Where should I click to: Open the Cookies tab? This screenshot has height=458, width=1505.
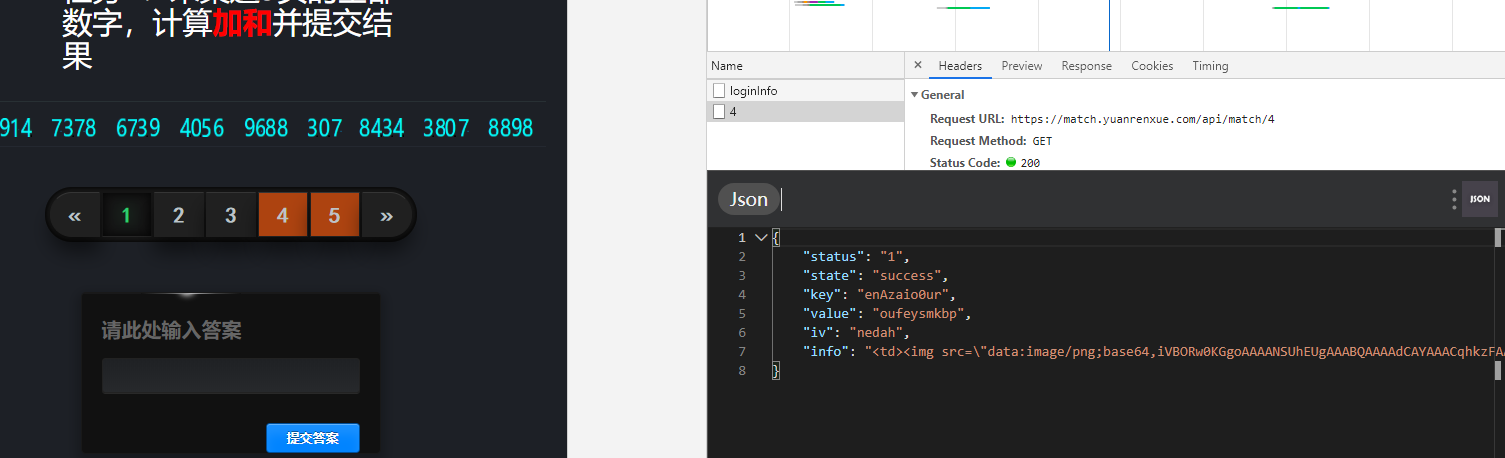(x=1152, y=66)
